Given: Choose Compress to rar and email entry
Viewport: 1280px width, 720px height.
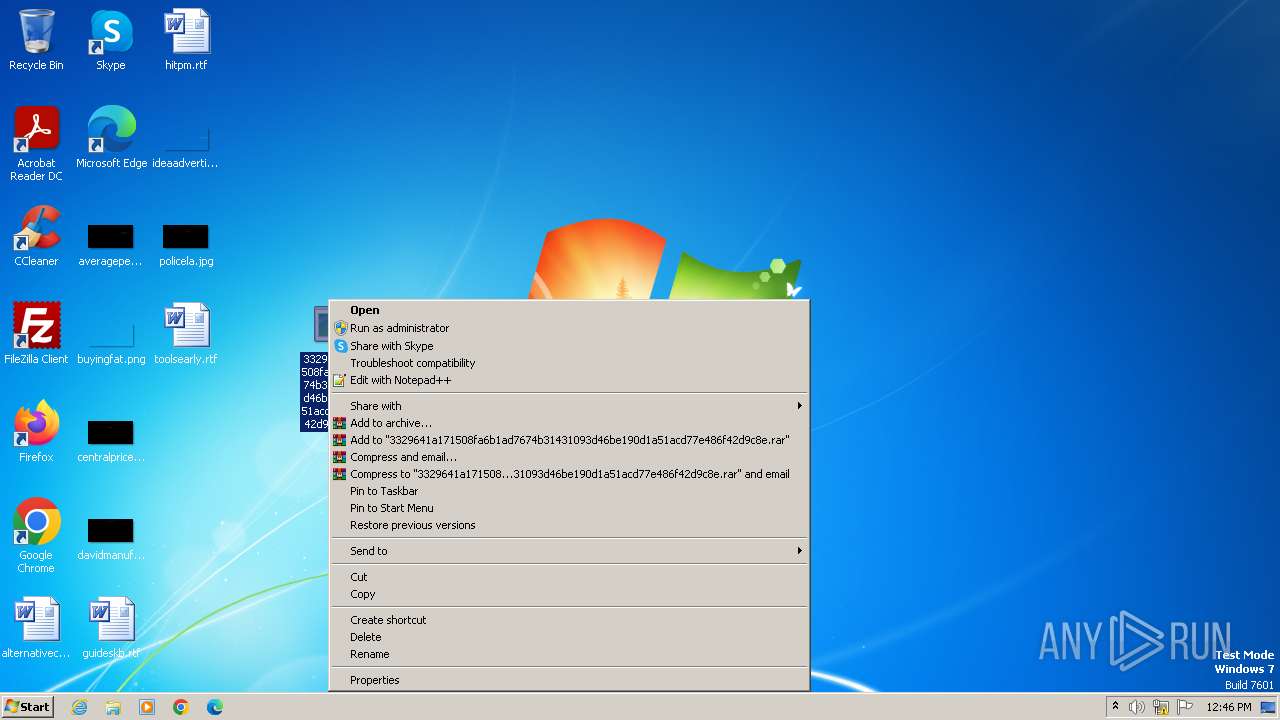Looking at the screenshot, I should pyautogui.click(x=569, y=474).
